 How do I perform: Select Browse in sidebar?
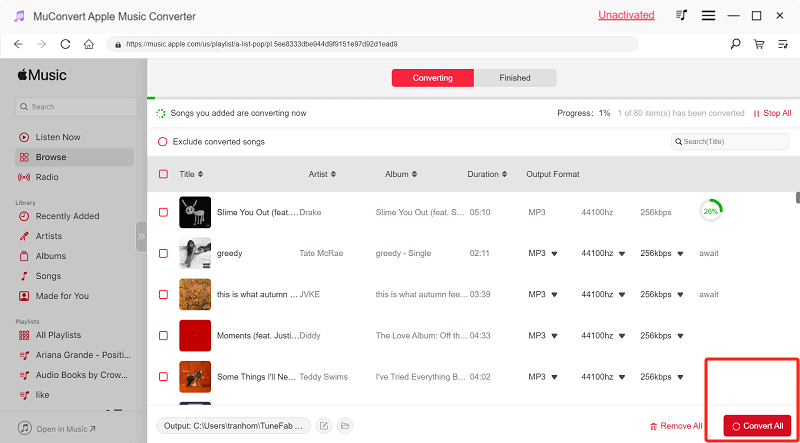(x=74, y=157)
